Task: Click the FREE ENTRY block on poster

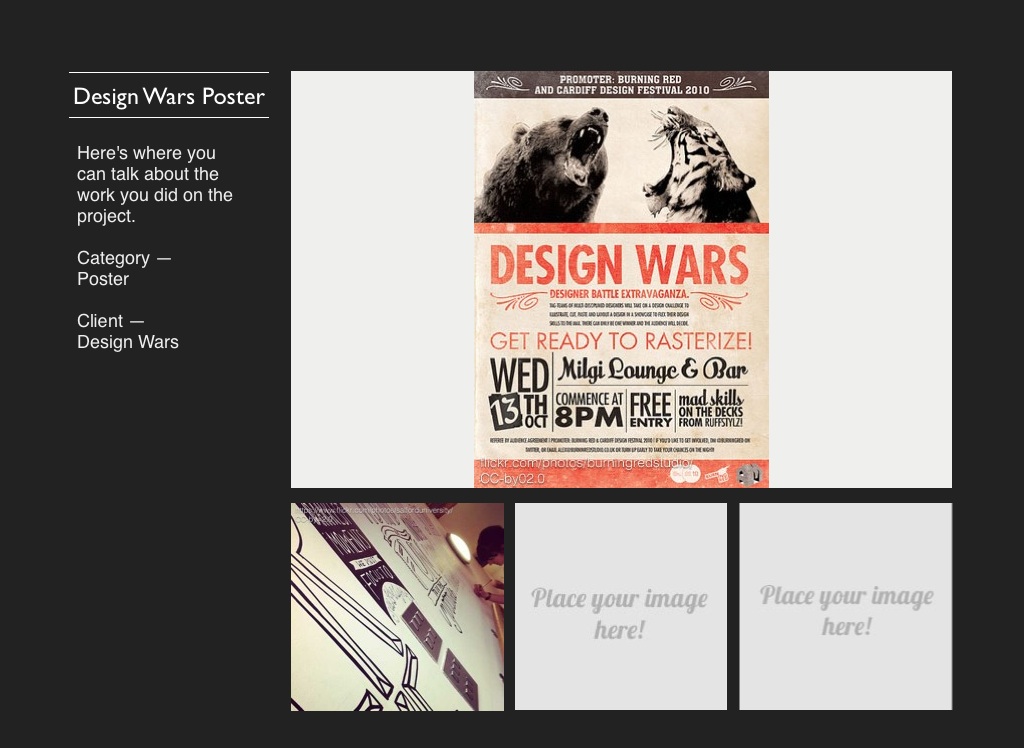Action: [x=651, y=410]
